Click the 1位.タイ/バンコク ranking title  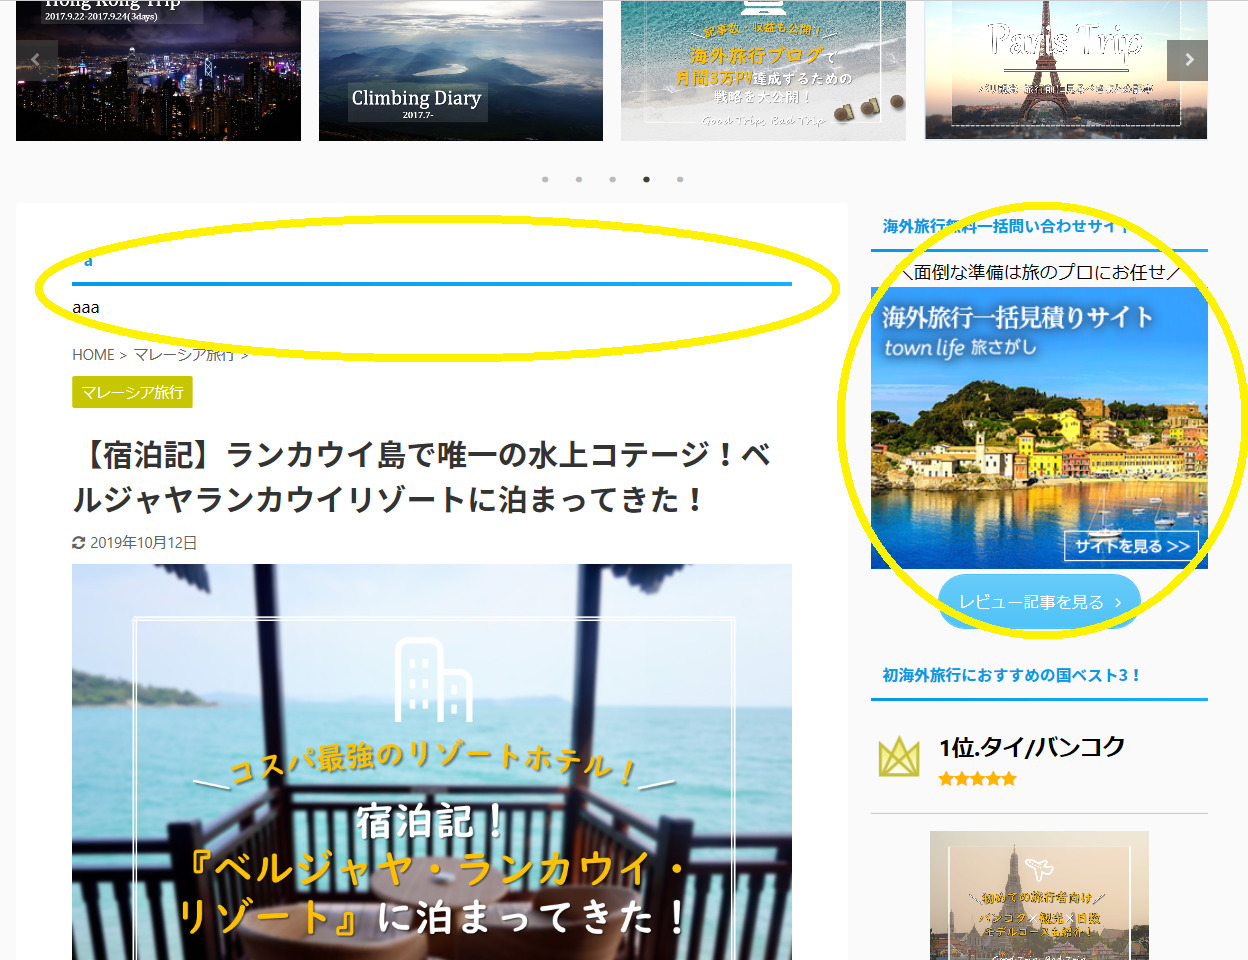click(1032, 747)
